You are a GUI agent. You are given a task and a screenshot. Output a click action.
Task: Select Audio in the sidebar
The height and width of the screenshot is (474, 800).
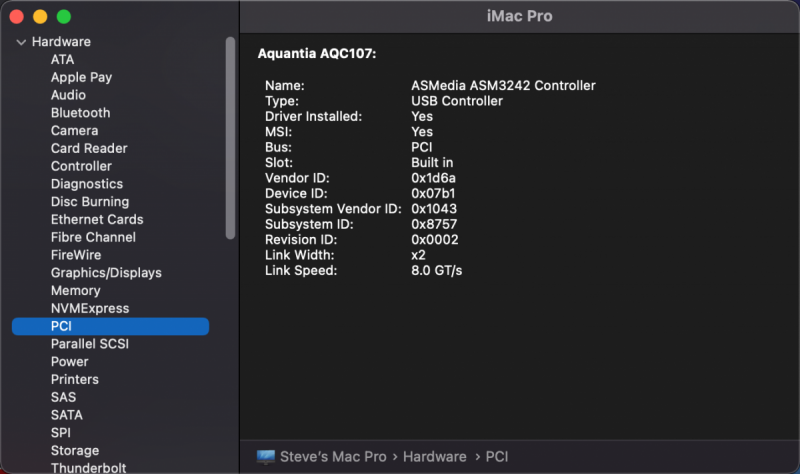[68, 95]
